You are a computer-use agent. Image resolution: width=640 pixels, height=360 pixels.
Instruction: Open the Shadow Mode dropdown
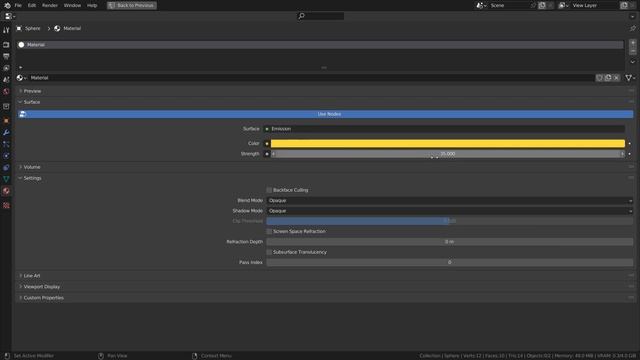pos(450,211)
